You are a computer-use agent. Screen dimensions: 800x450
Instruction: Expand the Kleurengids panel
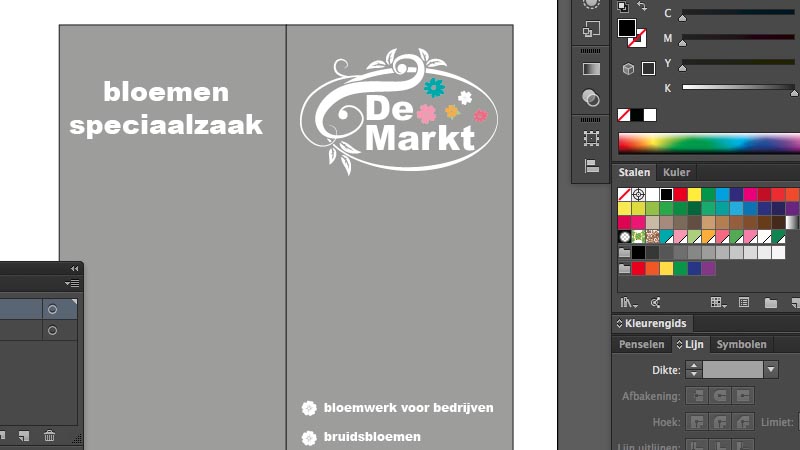619,324
